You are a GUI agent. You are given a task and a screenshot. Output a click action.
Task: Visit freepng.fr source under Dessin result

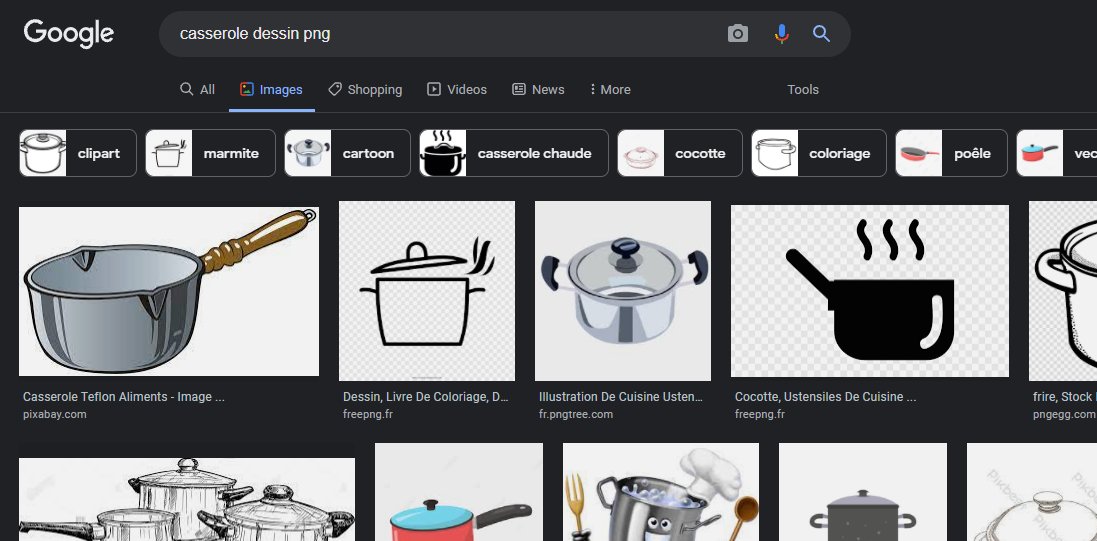point(368,414)
